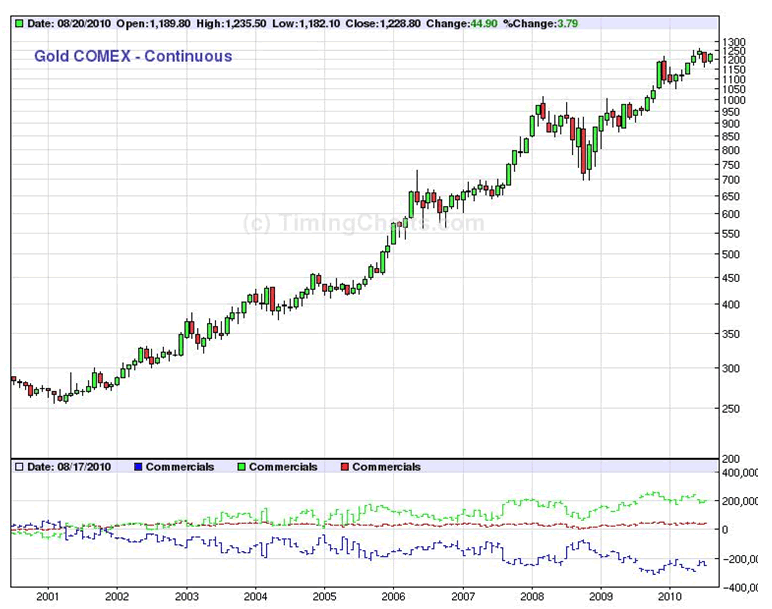This screenshot has width=772, height=609.
Task: Select the 2001 year label on the time axis
Action: 48,597
